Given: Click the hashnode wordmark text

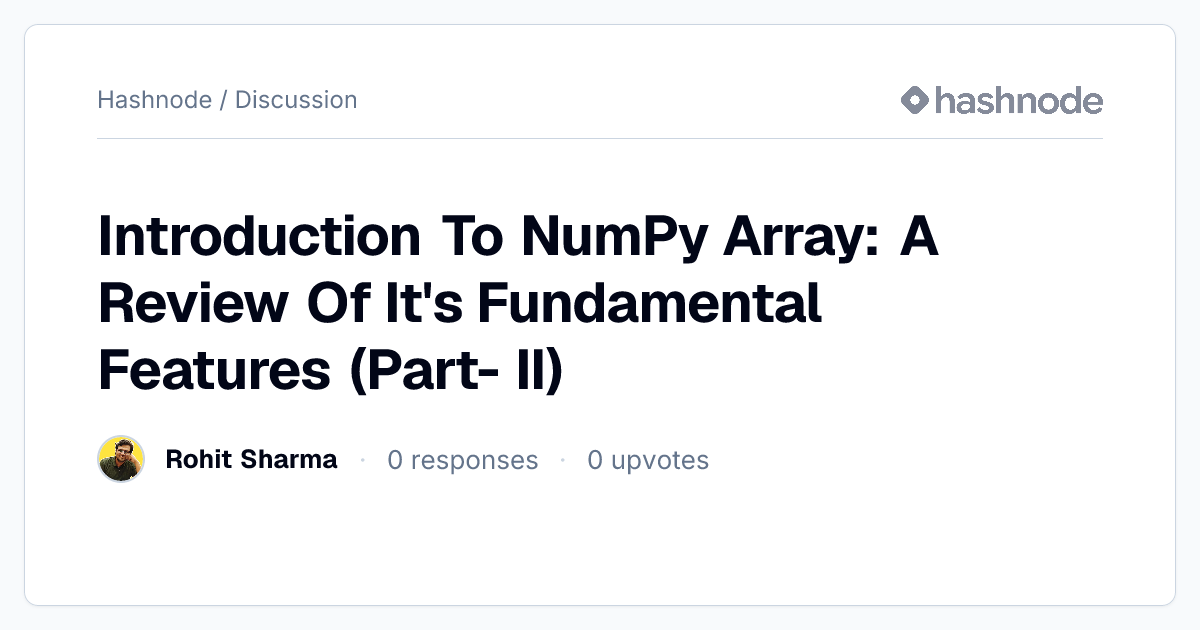Looking at the screenshot, I should [1019, 100].
